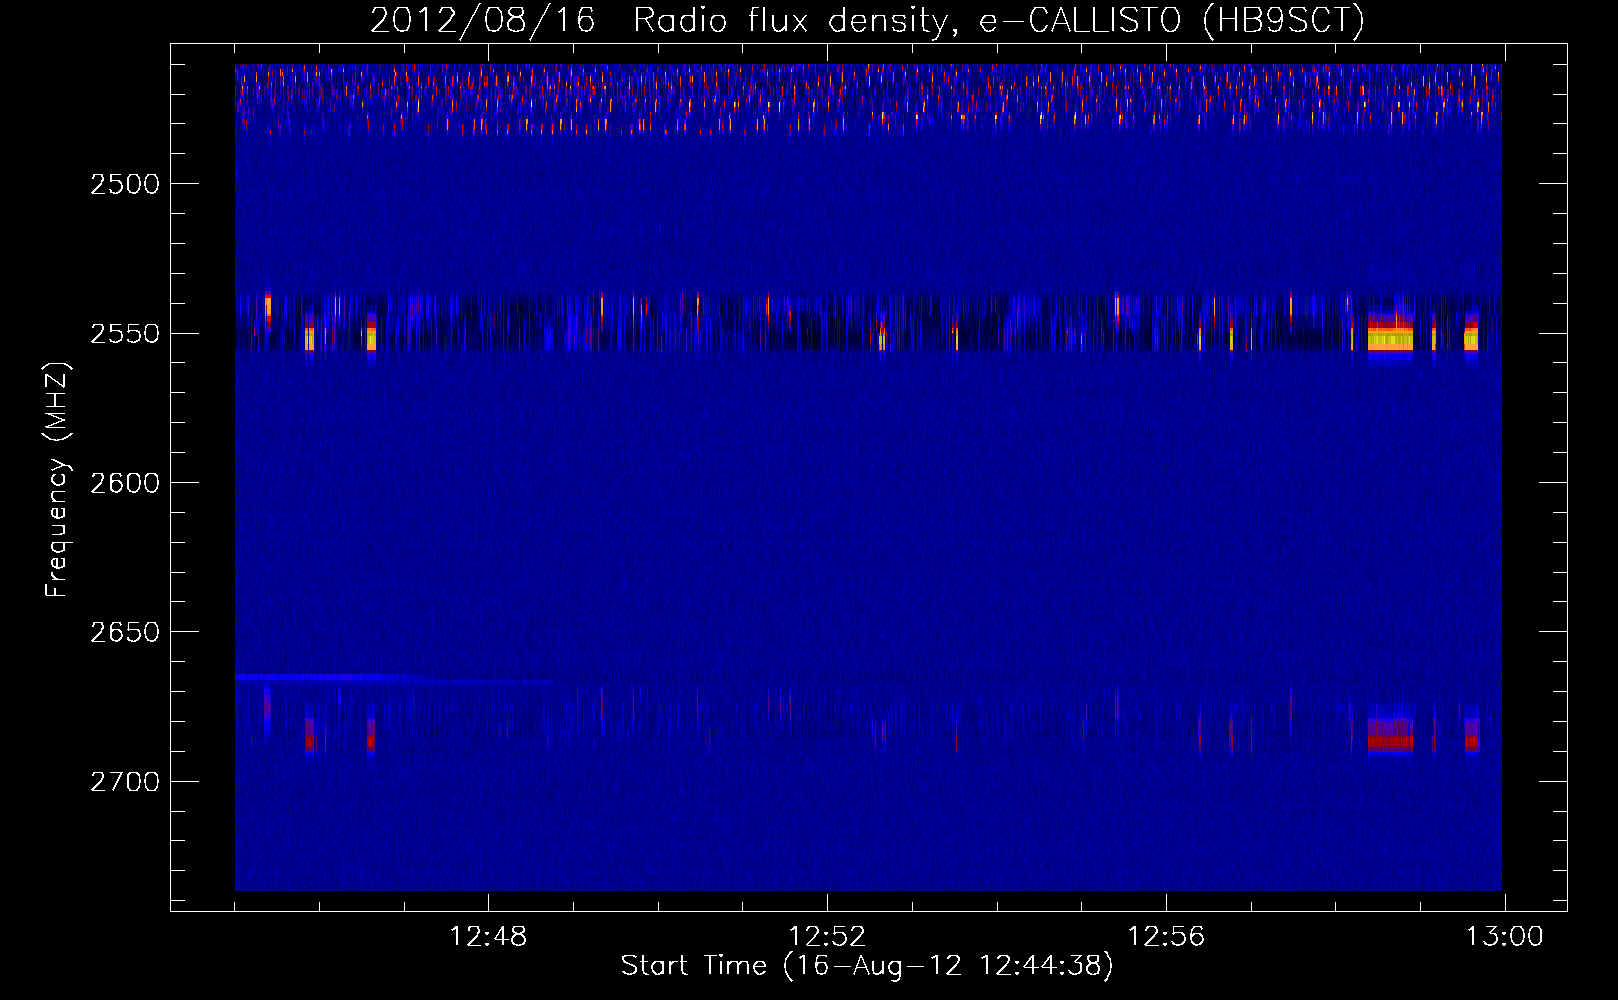Click the 13:00 time tick label

(1504, 937)
